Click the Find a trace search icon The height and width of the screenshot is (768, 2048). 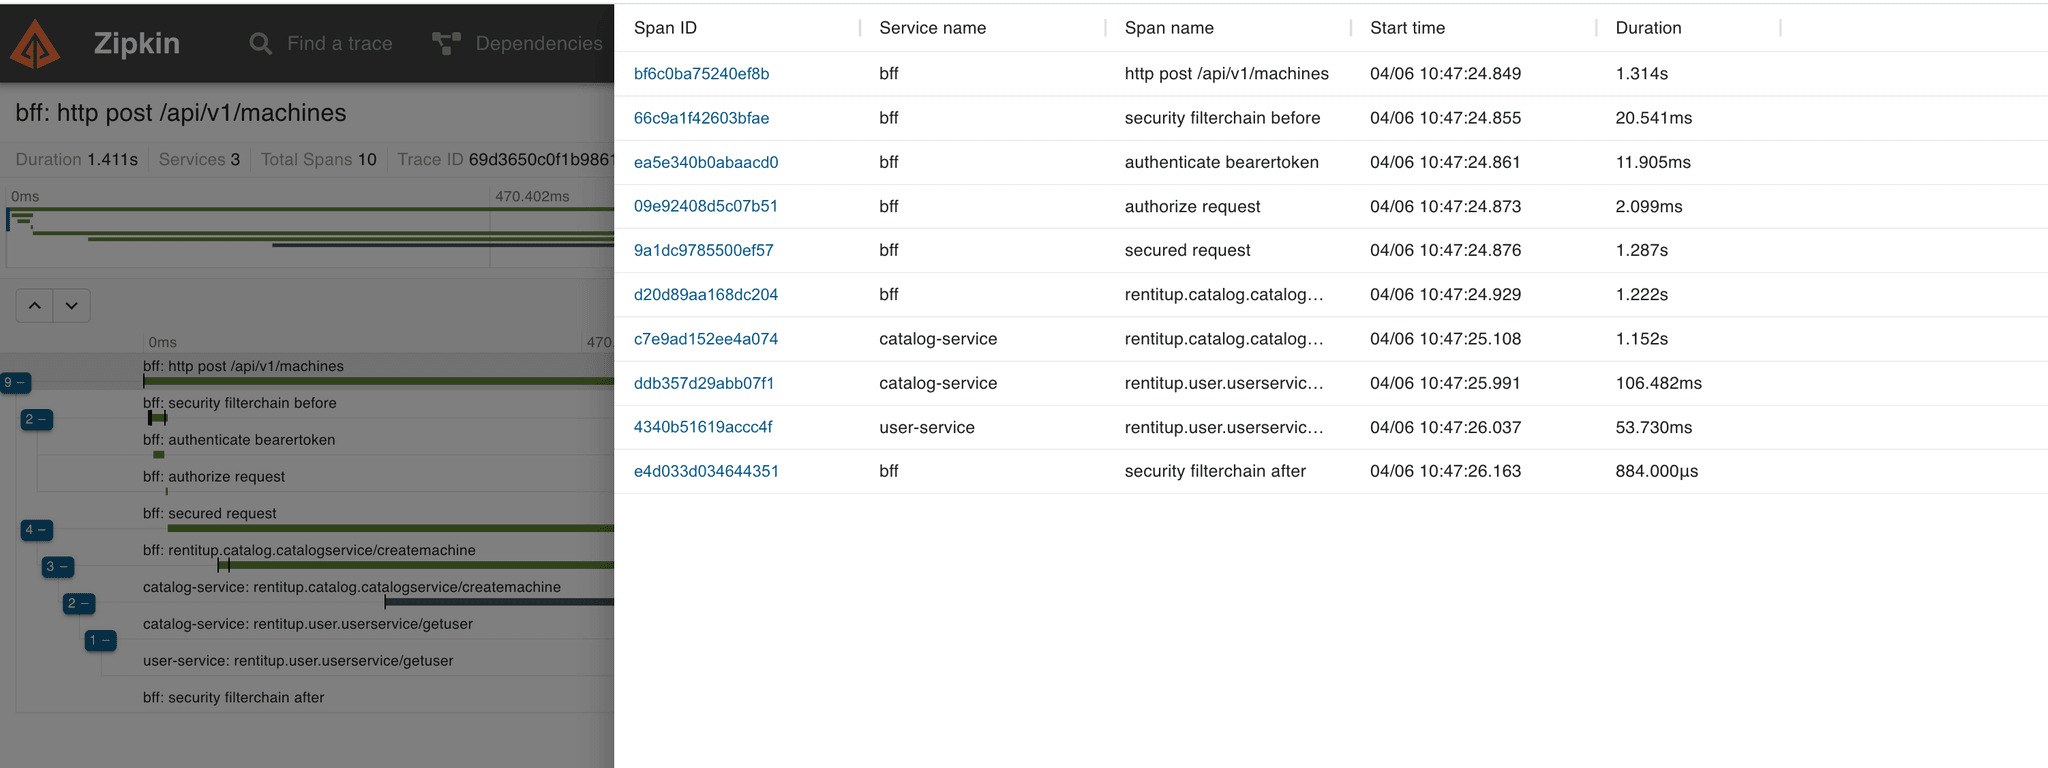pos(260,44)
